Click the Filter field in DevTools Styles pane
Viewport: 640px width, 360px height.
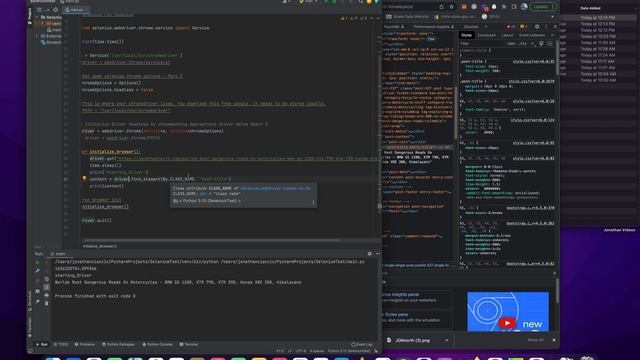pyautogui.click(x=482, y=44)
